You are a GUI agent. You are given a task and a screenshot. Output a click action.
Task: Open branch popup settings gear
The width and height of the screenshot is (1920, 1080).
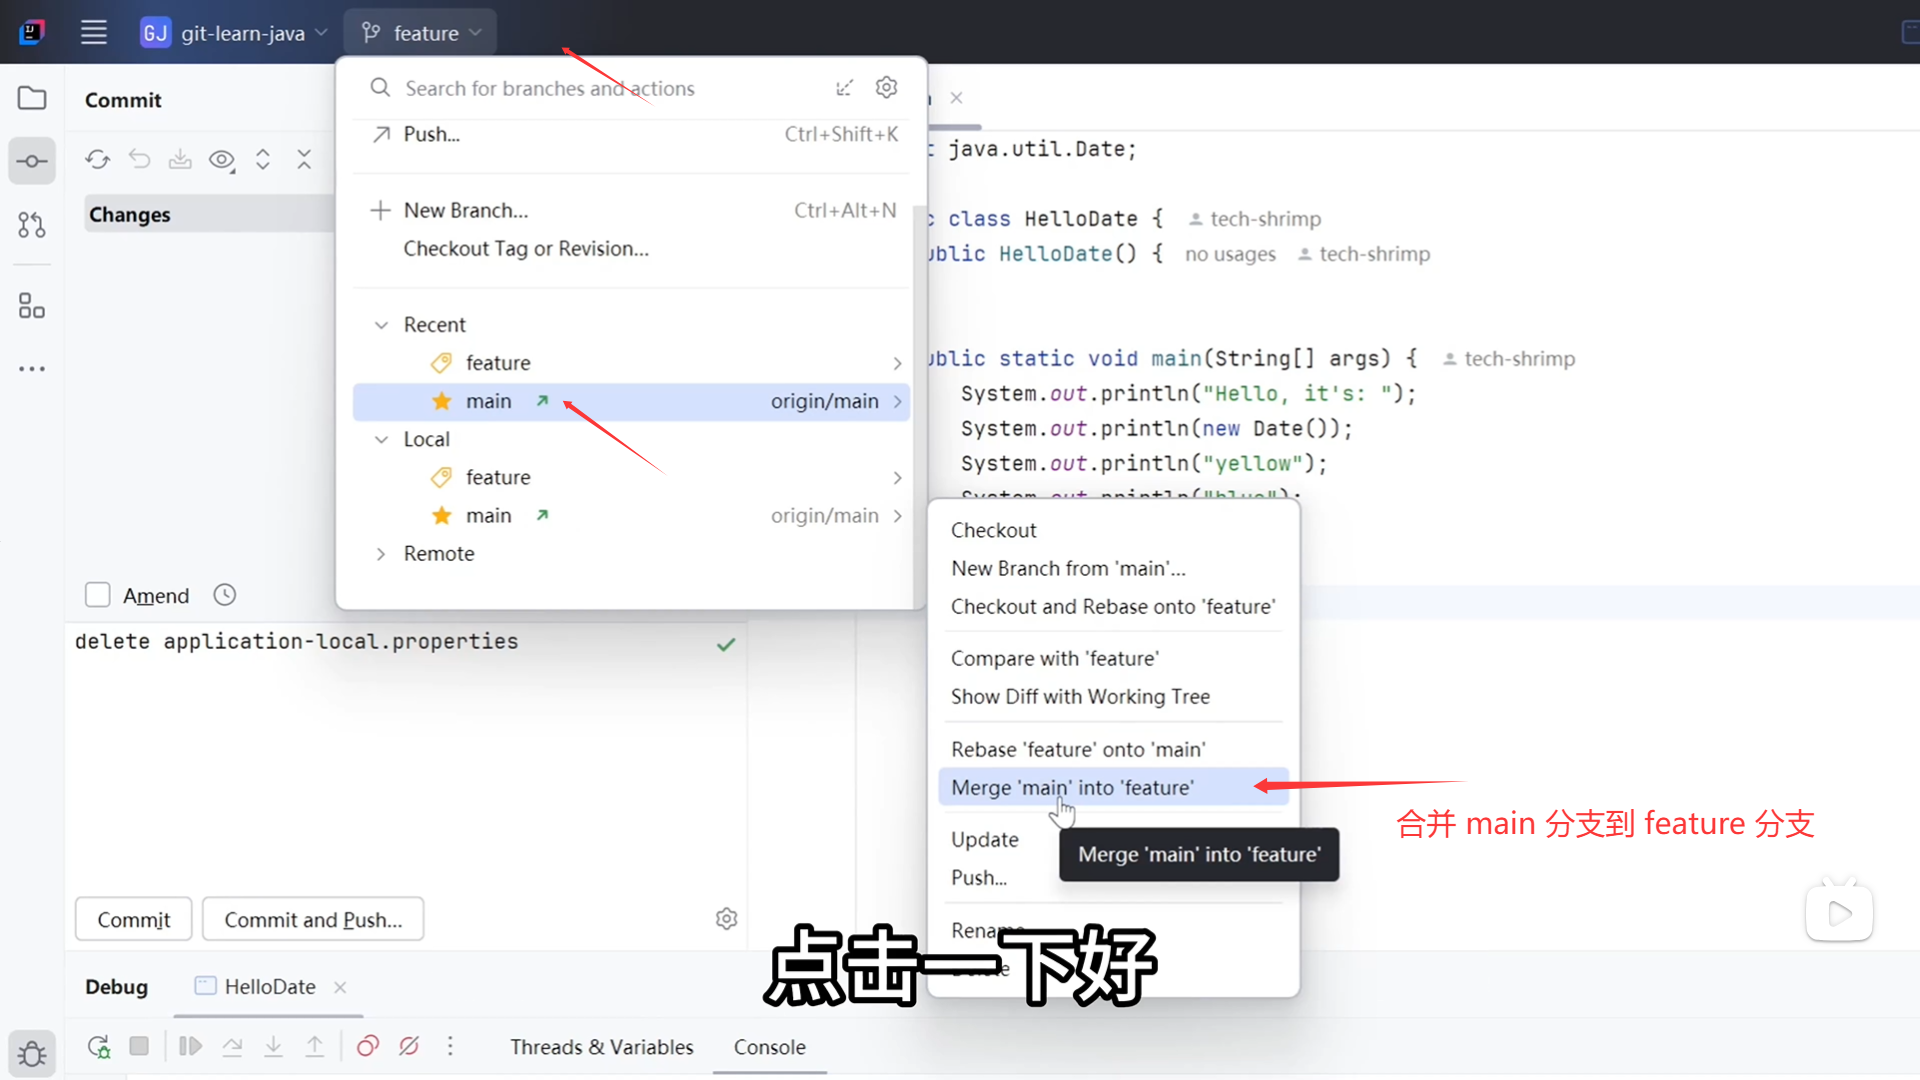886,88
